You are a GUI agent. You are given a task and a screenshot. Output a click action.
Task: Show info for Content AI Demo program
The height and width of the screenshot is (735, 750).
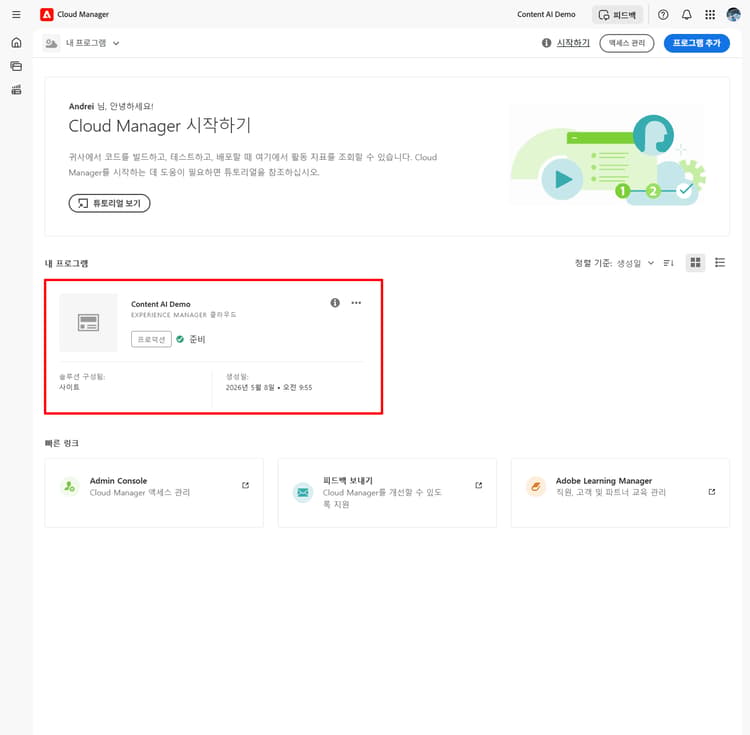coord(335,303)
